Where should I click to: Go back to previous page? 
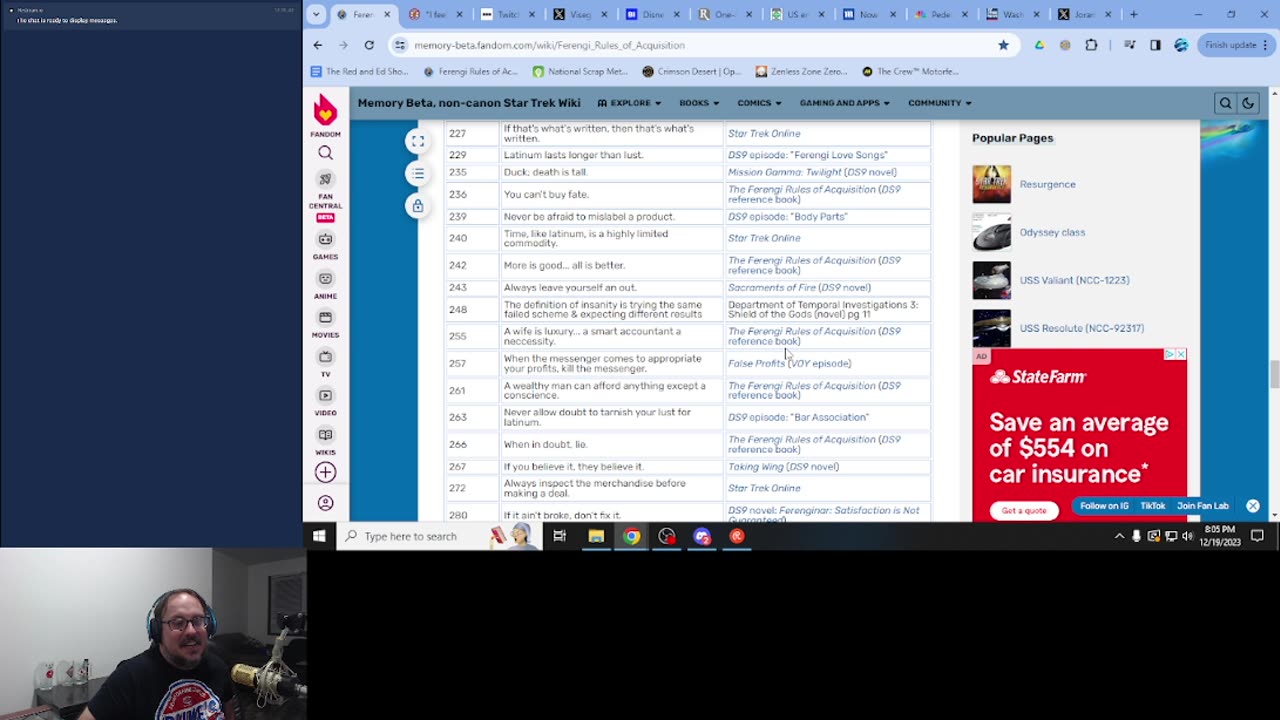(318, 45)
